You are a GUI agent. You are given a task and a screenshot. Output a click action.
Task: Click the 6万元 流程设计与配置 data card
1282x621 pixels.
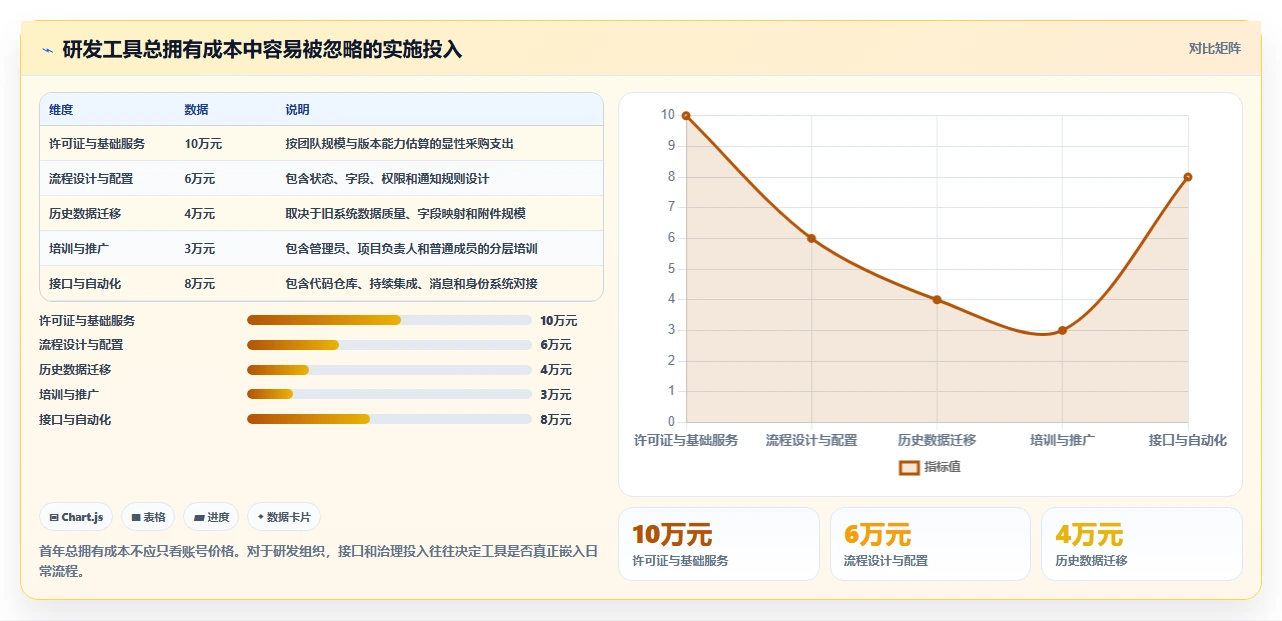930,544
